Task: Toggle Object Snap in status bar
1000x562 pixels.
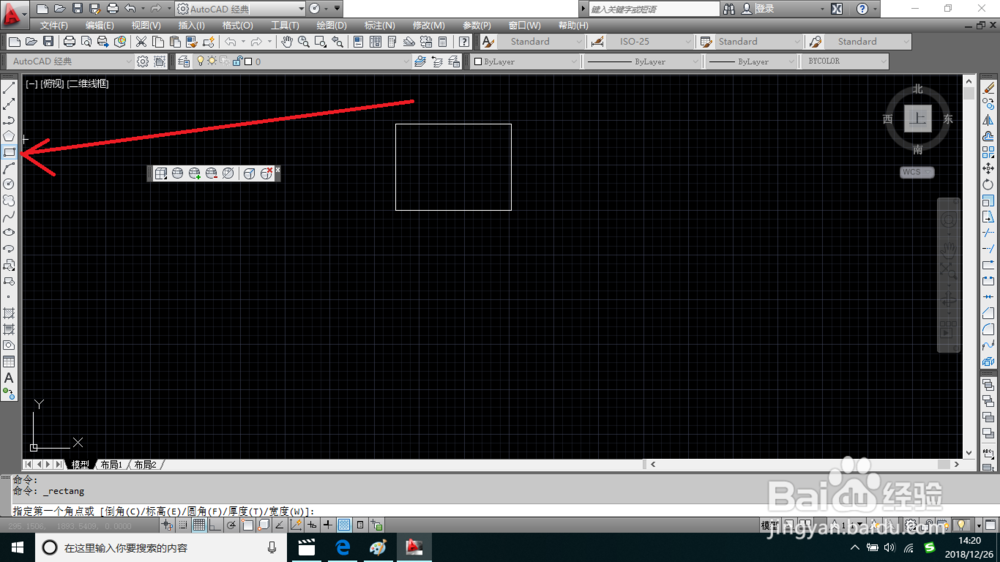Action: [247, 525]
